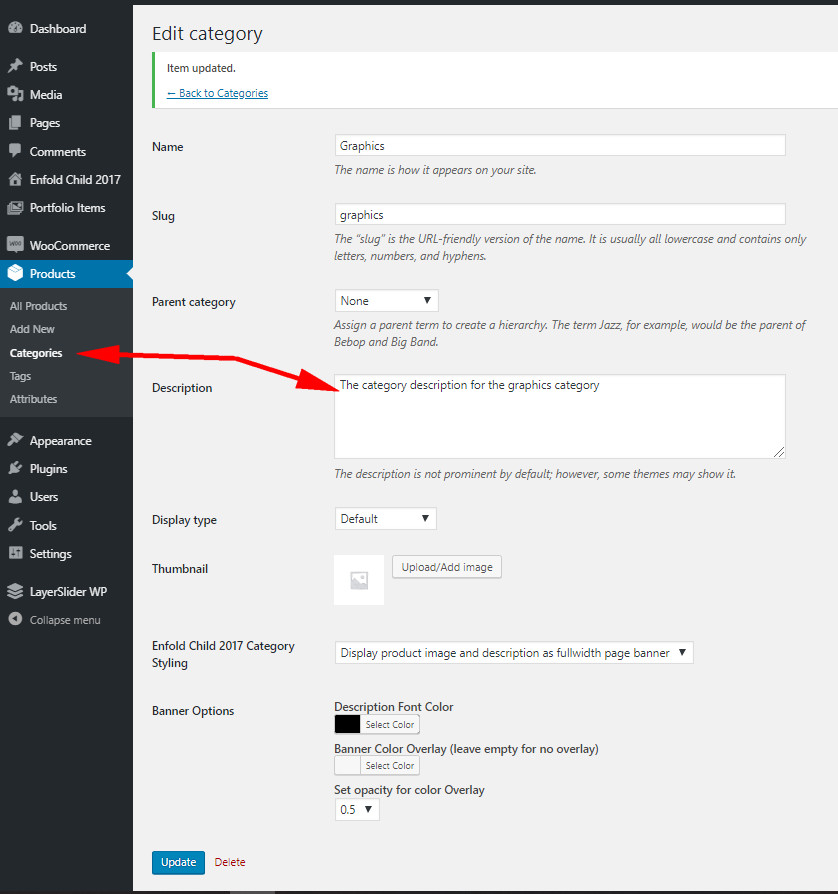Open the overlay opacity dropdown

(x=357, y=809)
